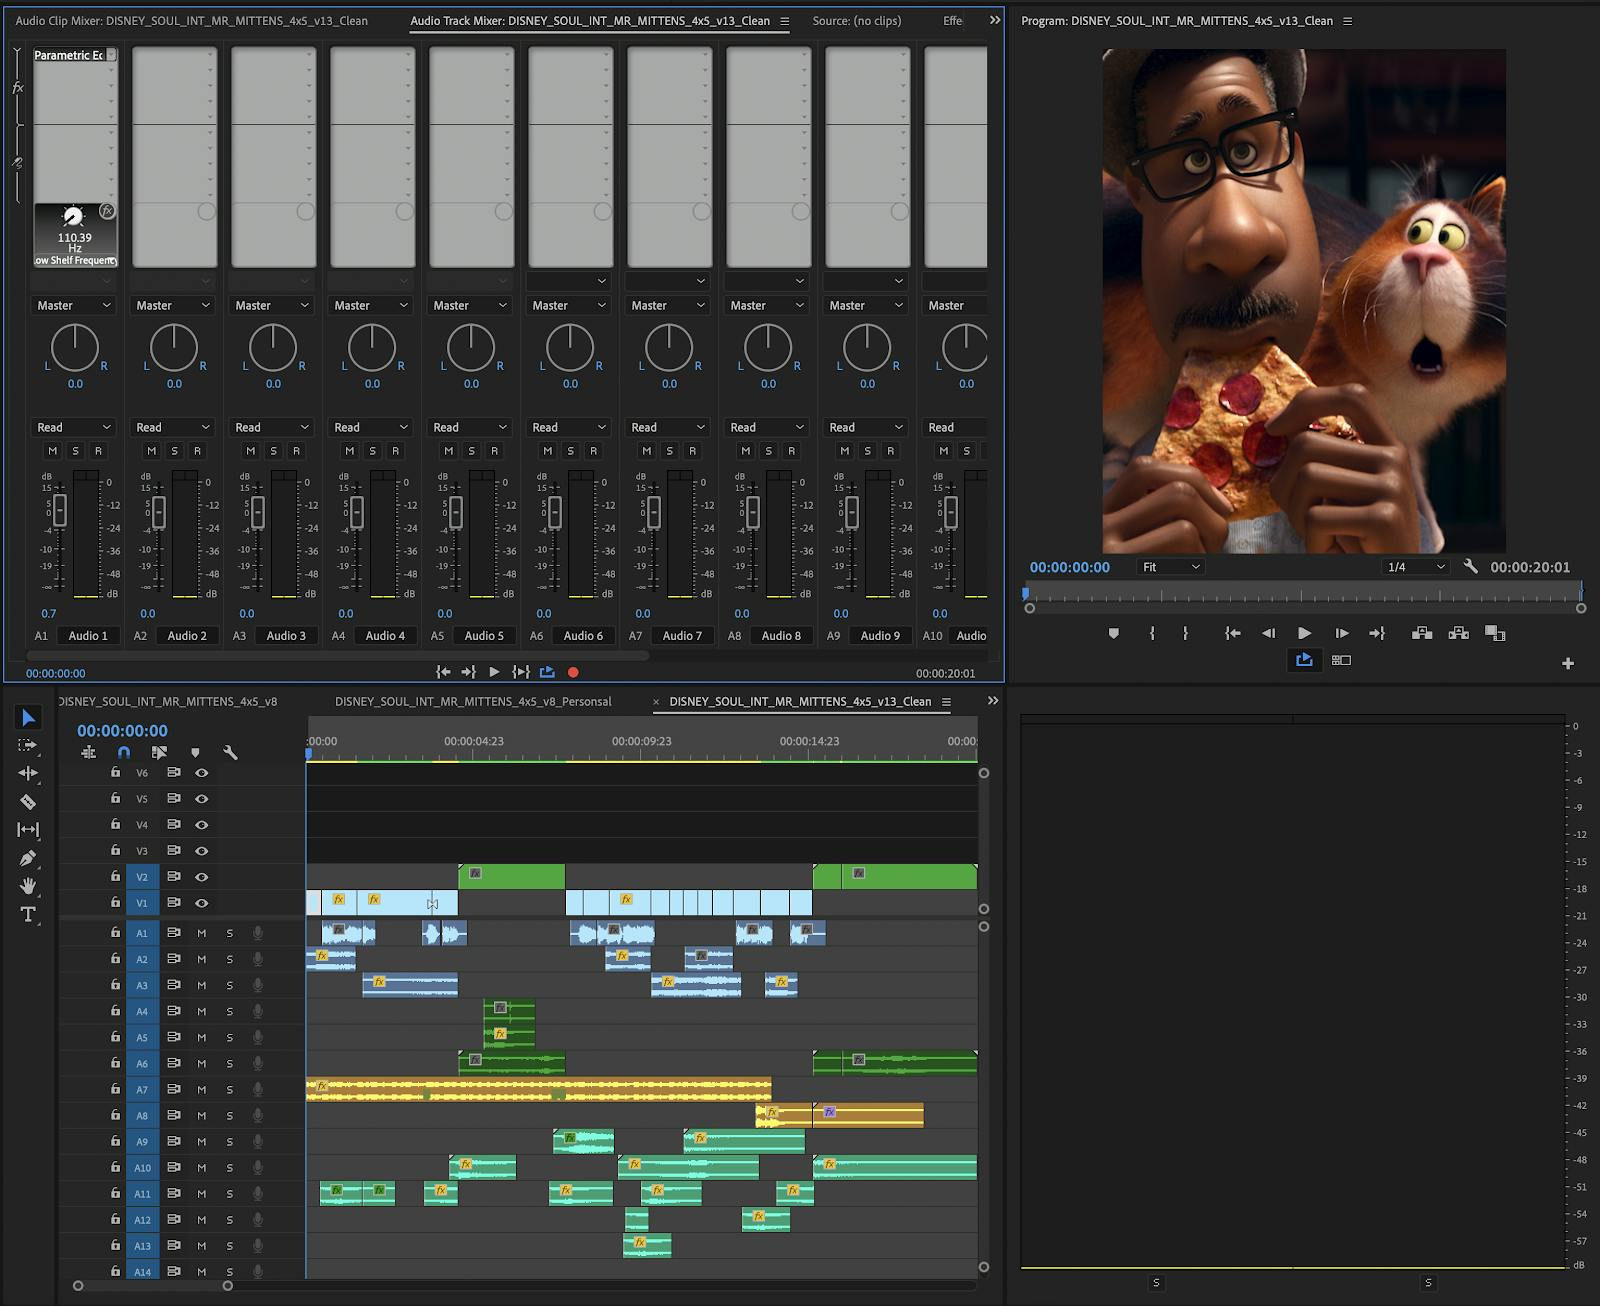1600x1306 pixels.
Task: Open the 1/4 playback resolution dropdown
Action: (x=1416, y=567)
